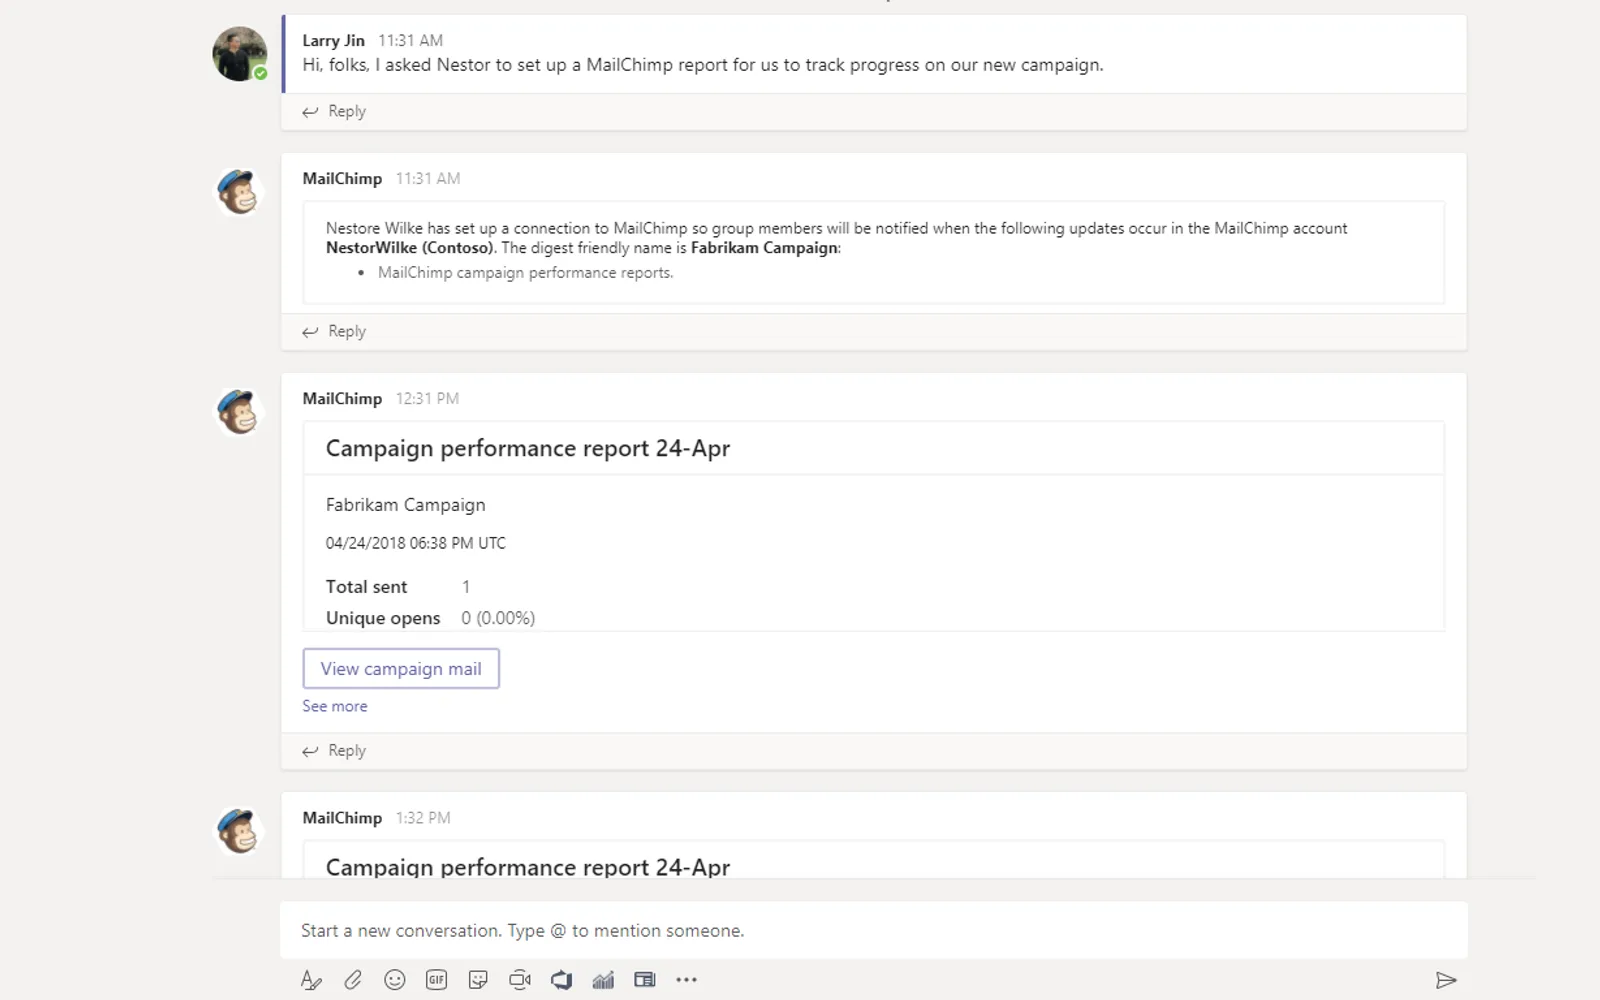Click the MailChimp name at 12:31 PM
Image resolution: width=1600 pixels, height=1000 pixels.
(x=342, y=398)
